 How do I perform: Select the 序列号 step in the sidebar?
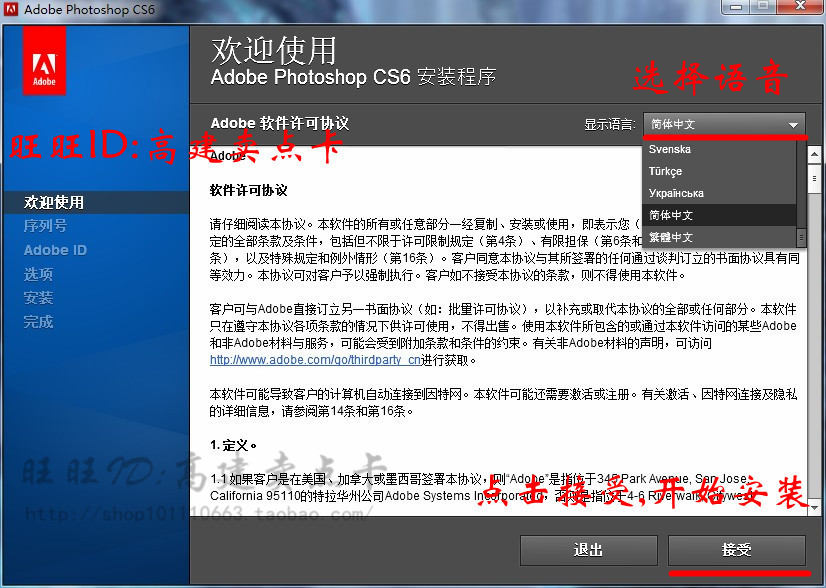45,226
